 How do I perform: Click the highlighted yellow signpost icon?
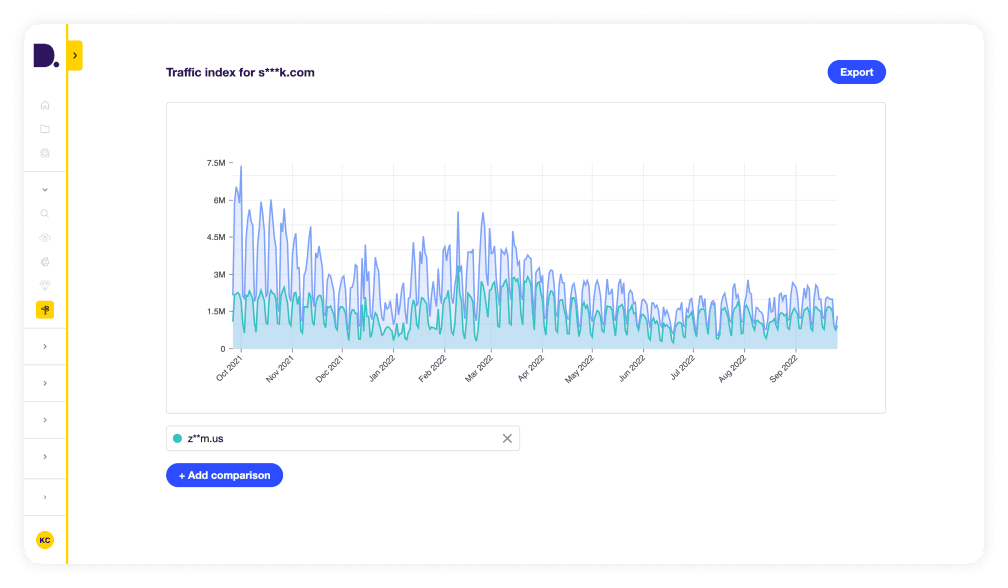pyautogui.click(x=45, y=310)
